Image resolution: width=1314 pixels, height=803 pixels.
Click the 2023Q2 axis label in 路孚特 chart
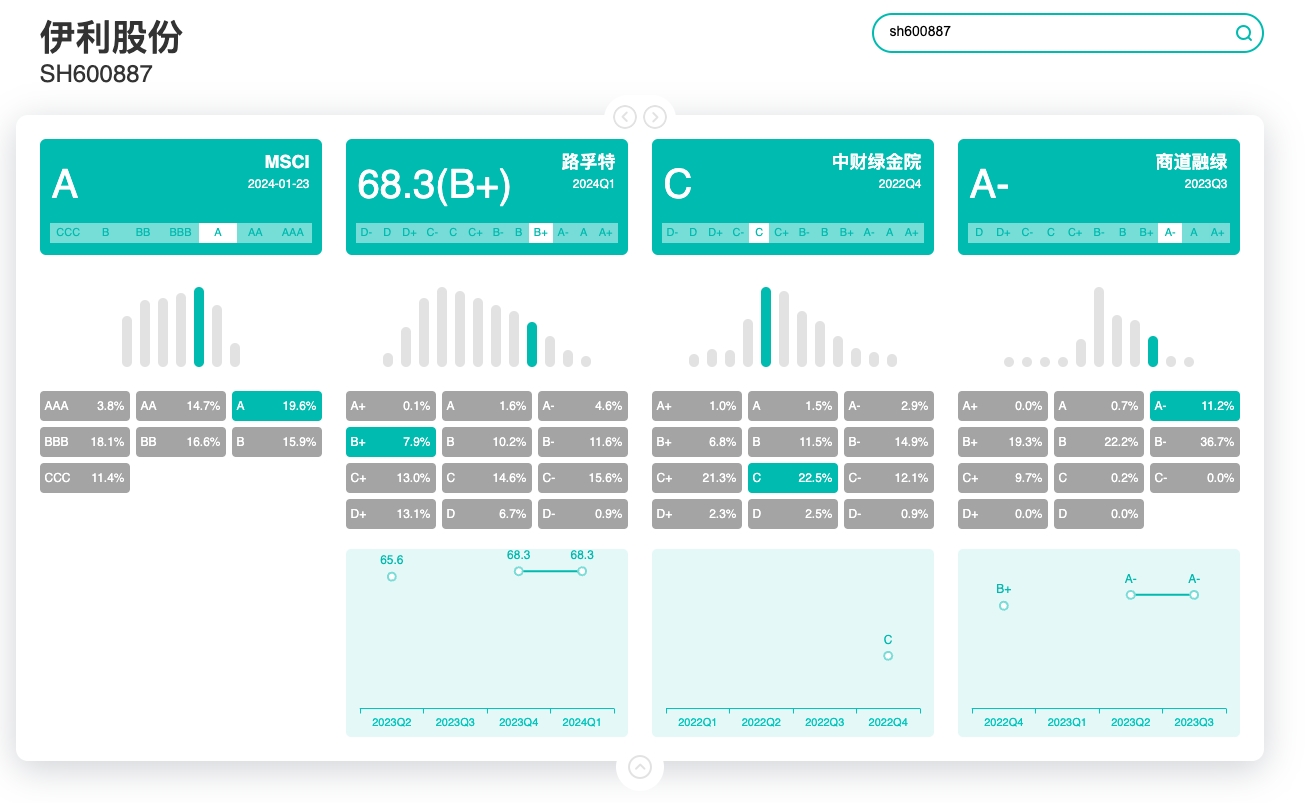[392, 722]
